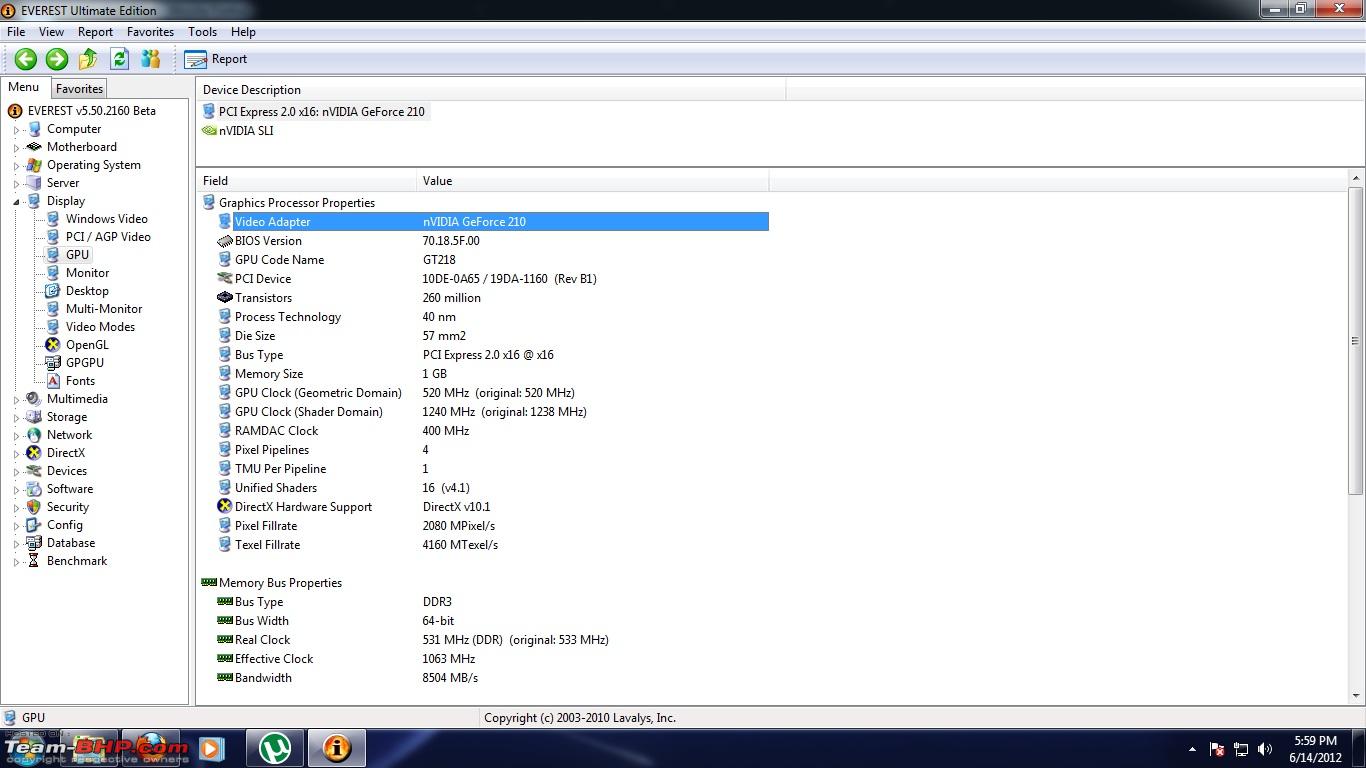Click the OpenGL icon in tree
The height and width of the screenshot is (768, 1366).
point(53,345)
